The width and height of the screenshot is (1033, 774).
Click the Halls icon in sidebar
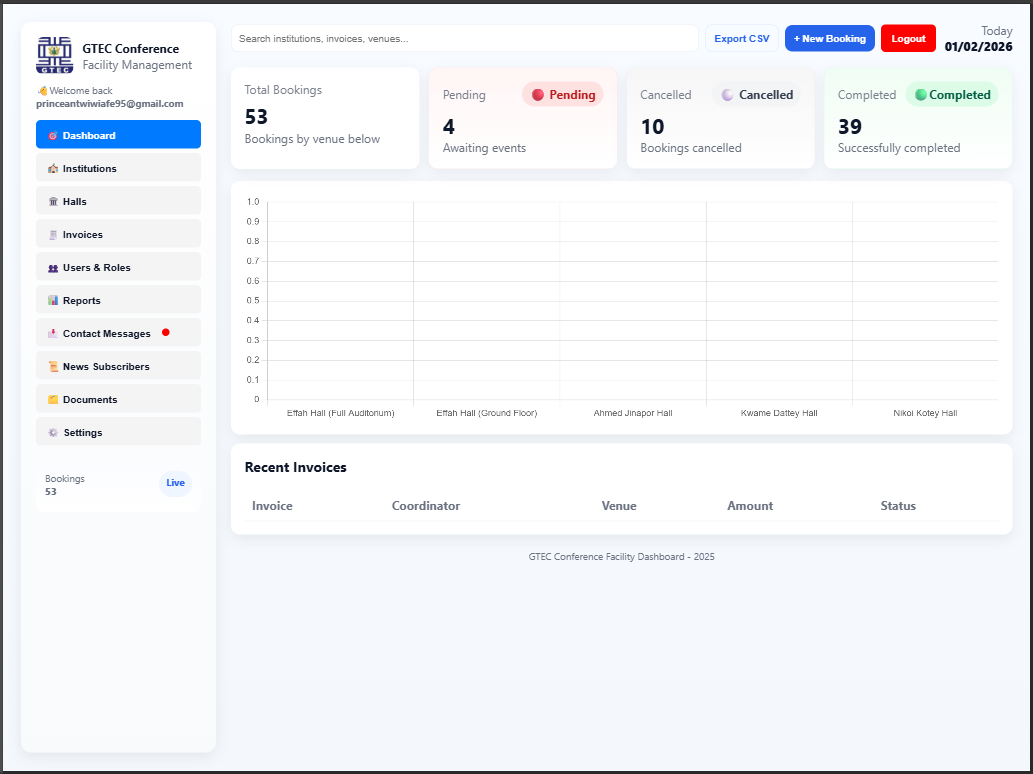53,202
